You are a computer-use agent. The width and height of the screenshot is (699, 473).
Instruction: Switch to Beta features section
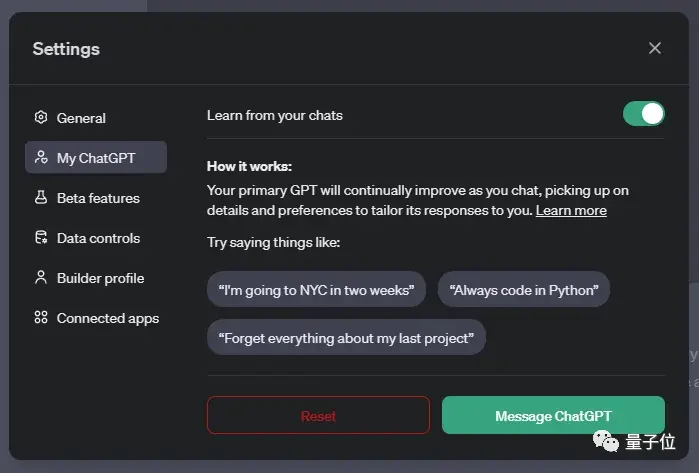pos(96,197)
